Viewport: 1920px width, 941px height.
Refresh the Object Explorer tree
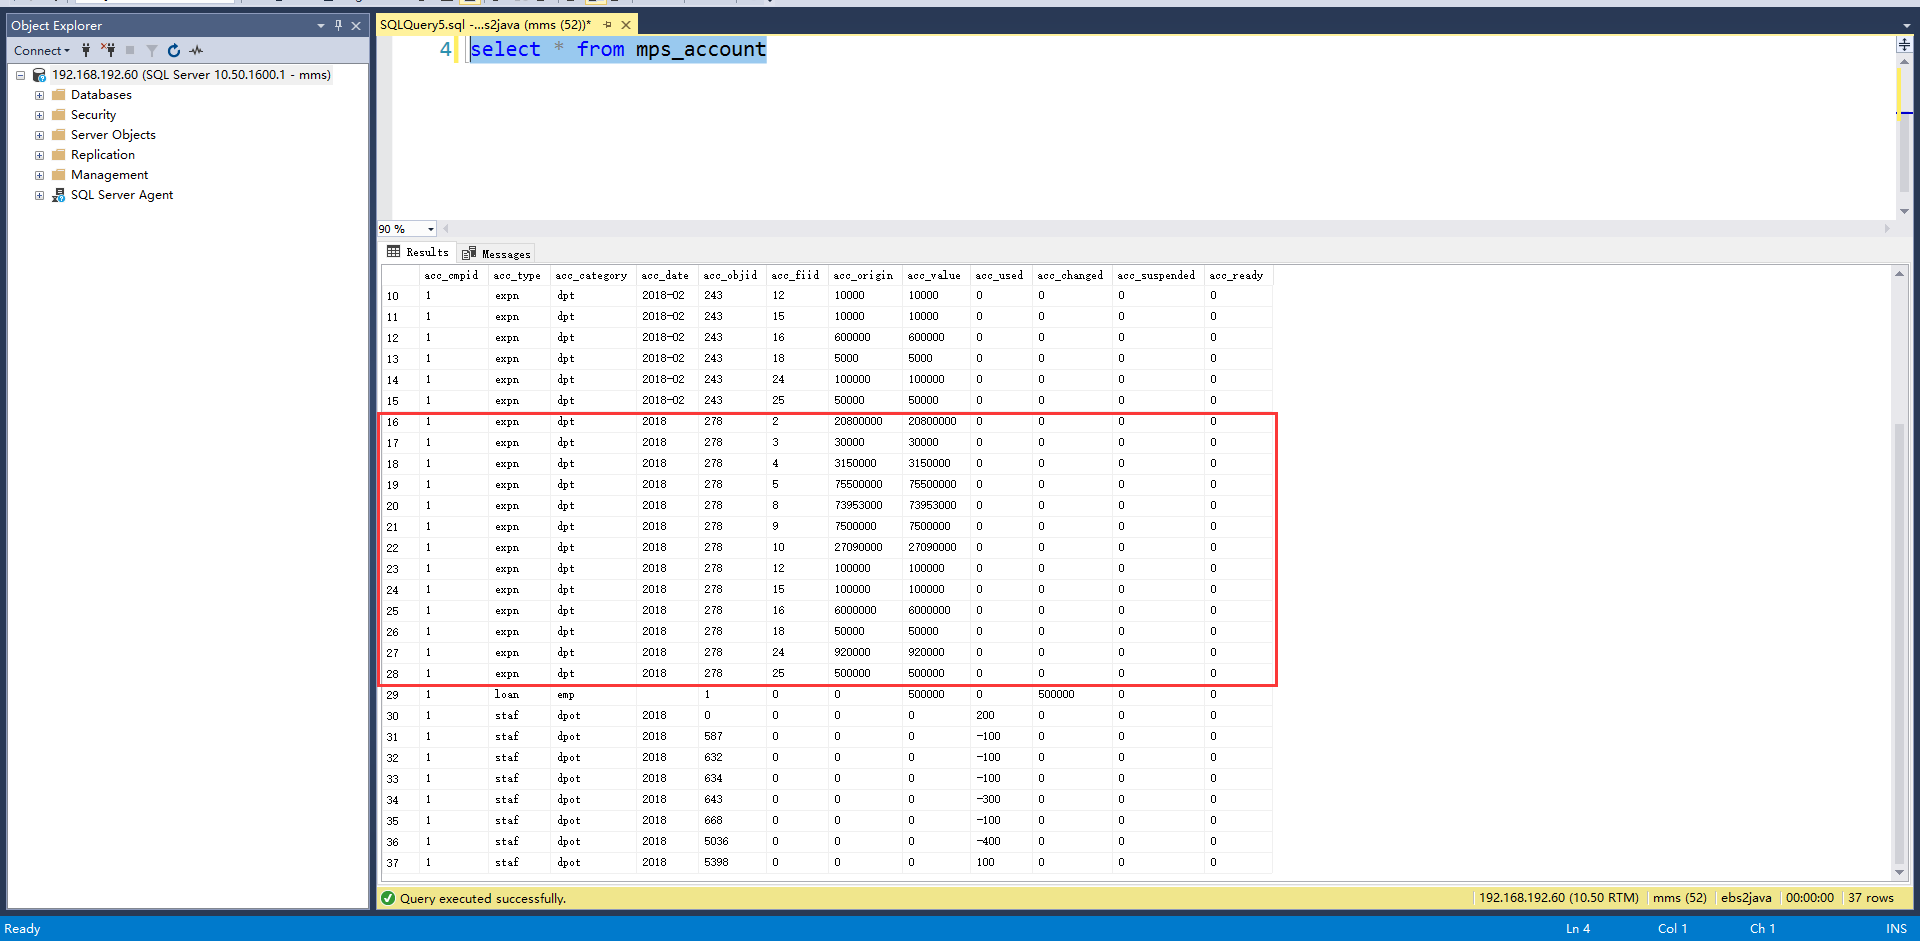tap(174, 50)
